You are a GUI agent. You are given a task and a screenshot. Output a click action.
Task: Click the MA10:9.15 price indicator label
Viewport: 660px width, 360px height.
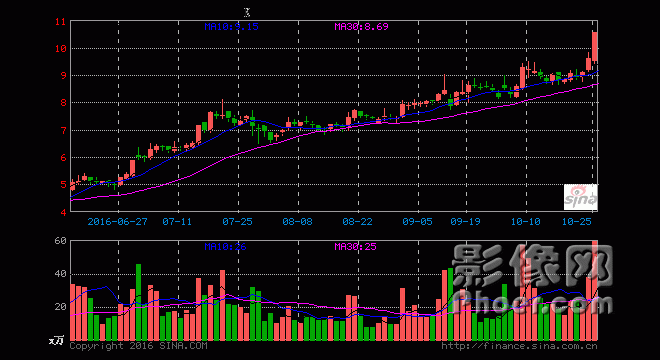(232, 27)
